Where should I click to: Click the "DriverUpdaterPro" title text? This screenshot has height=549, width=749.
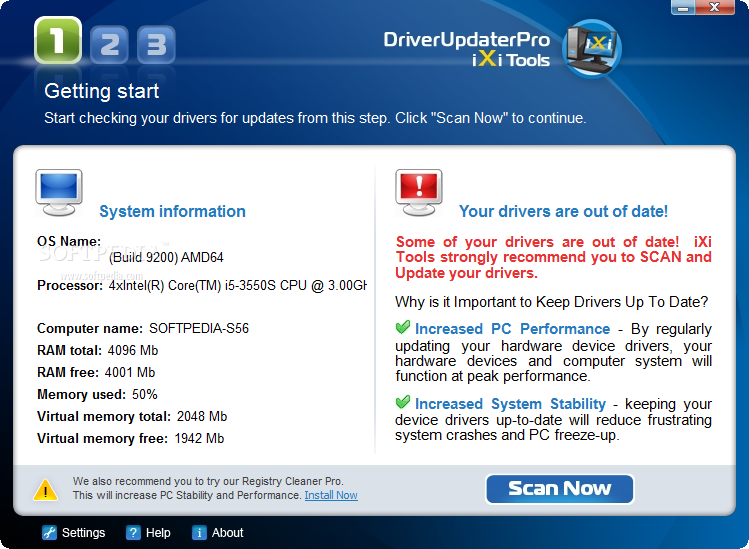pyautogui.click(x=467, y=40)
